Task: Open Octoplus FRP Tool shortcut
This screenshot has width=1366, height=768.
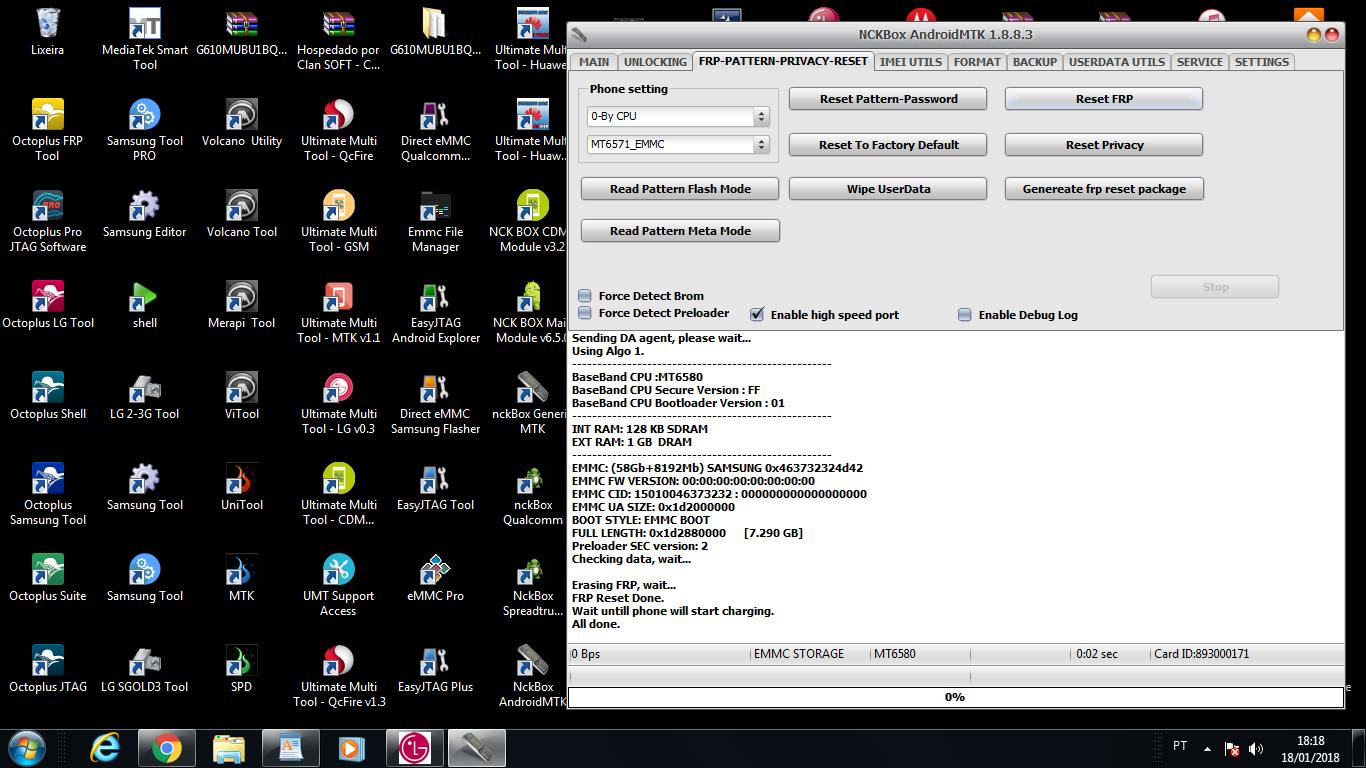Action: click(47, 129)
